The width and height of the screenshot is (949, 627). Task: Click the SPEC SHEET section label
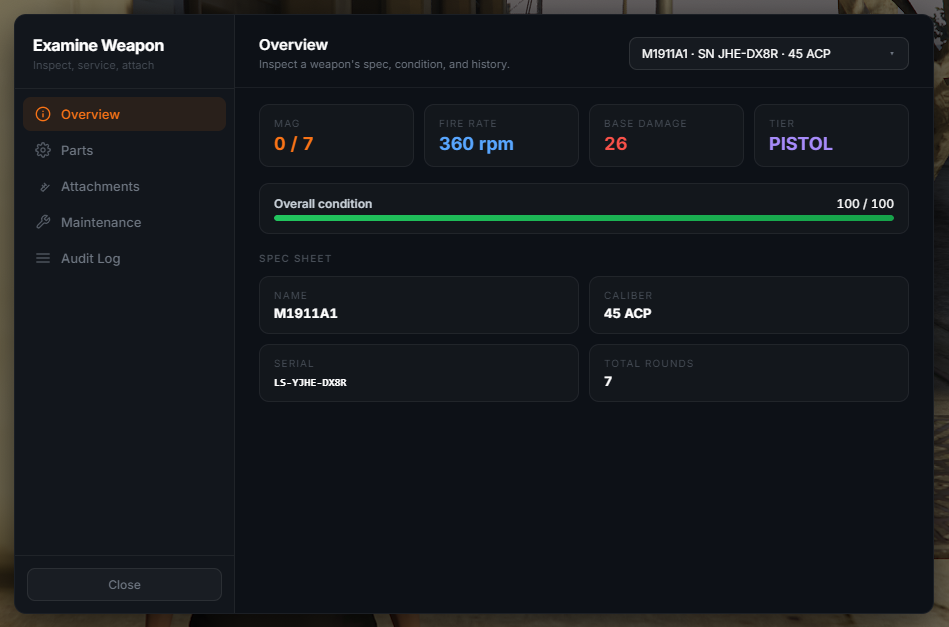pyautogui.click(x=295, y=258)
